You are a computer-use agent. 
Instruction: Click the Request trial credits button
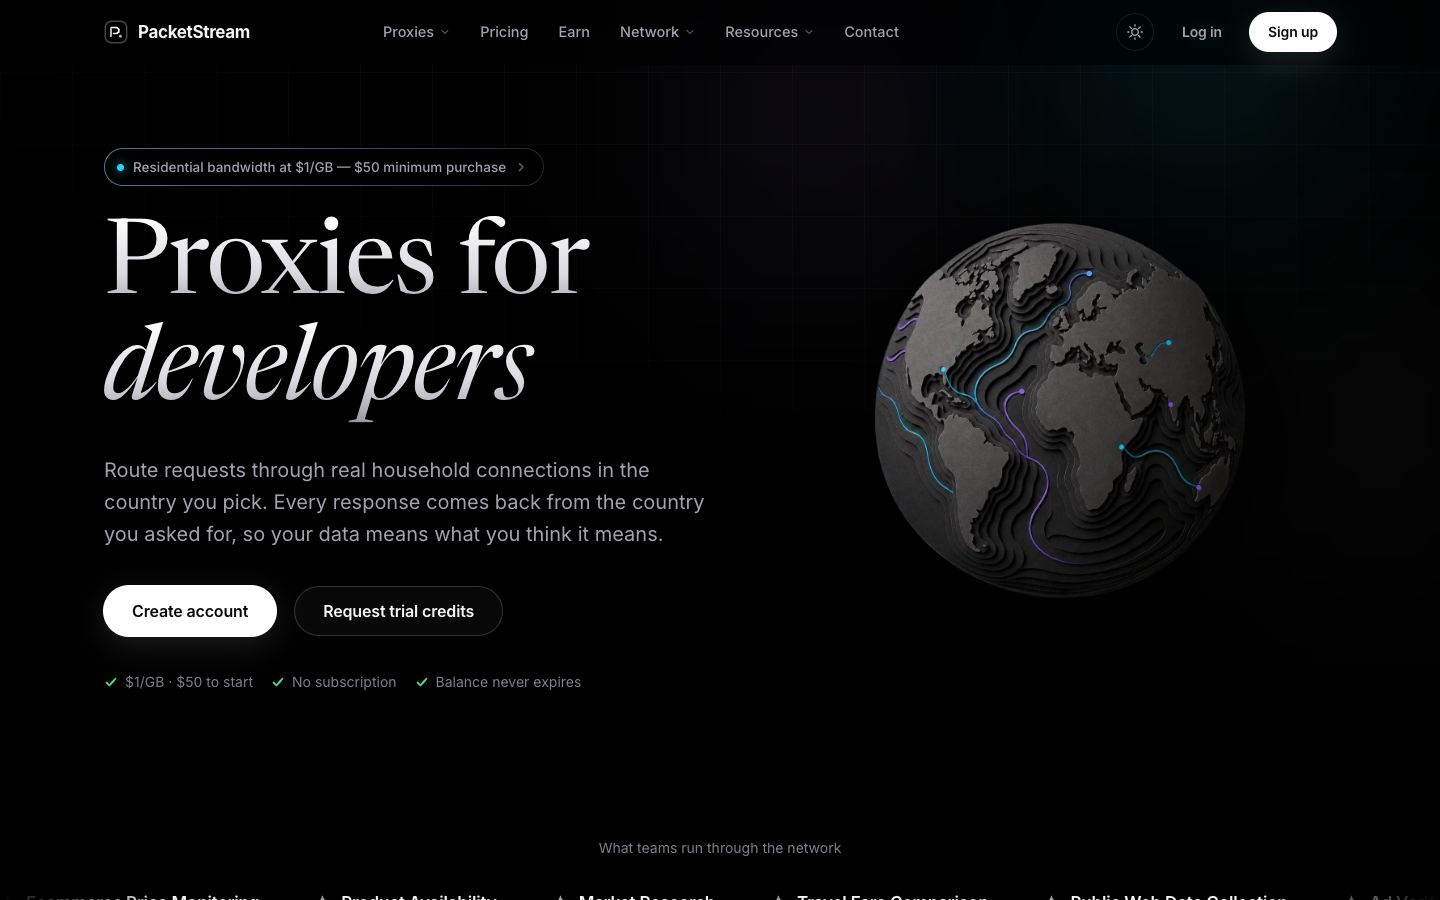tap(398, 611)
